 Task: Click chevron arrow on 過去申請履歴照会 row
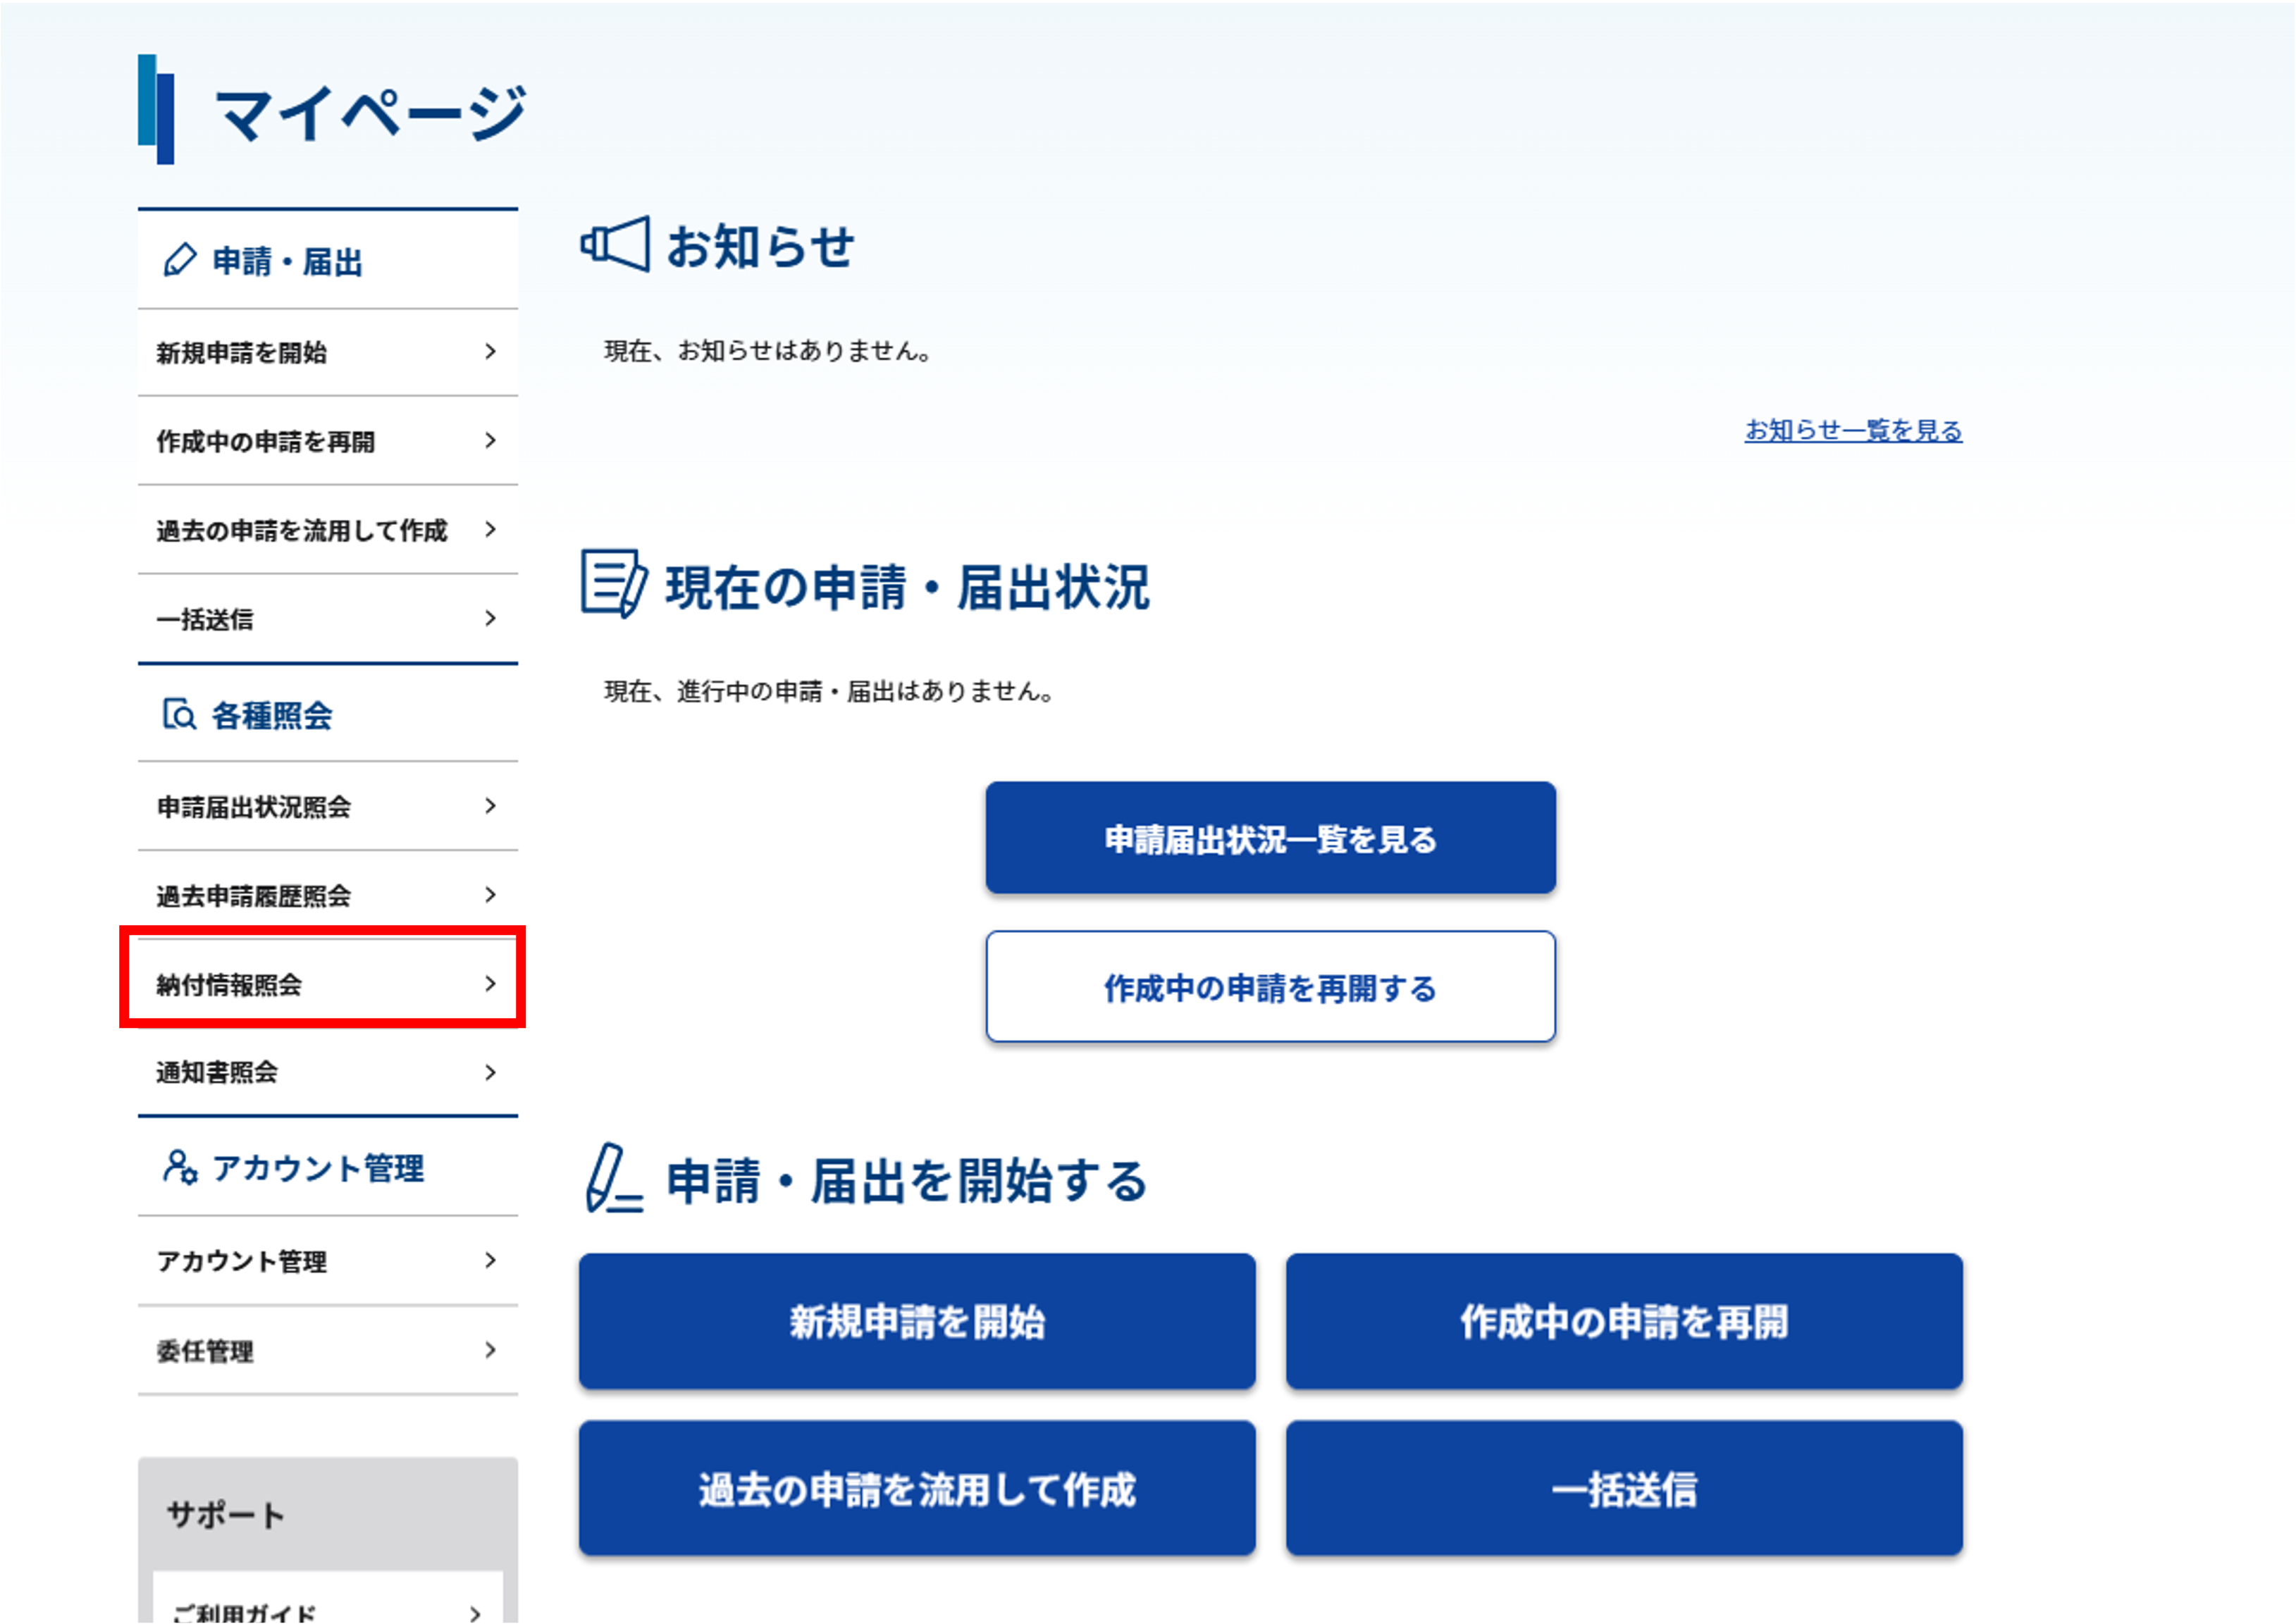490,894
